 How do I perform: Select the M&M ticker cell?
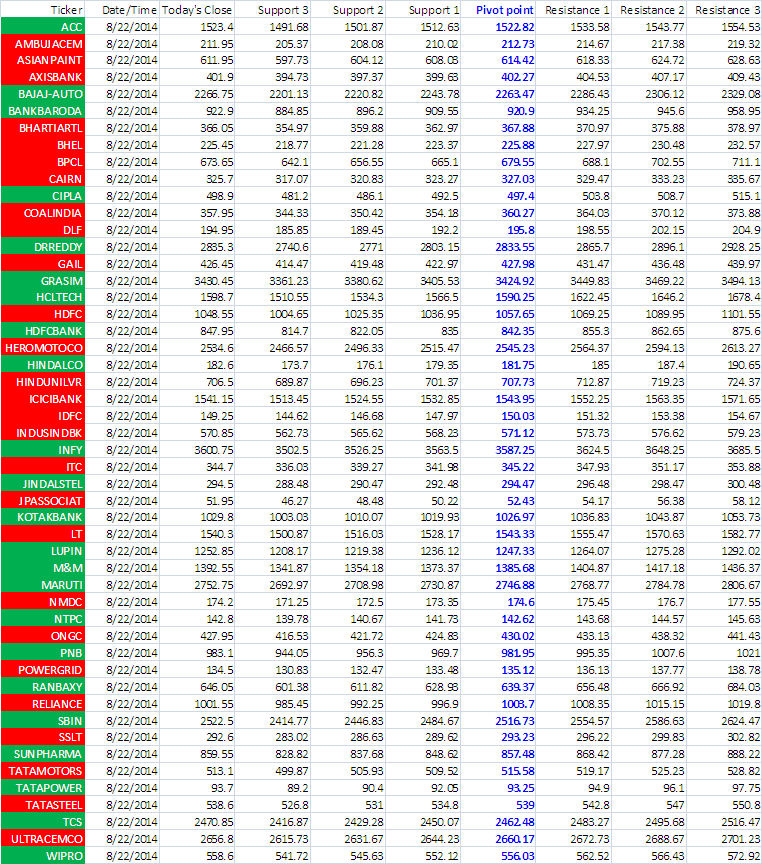(43, 568)
